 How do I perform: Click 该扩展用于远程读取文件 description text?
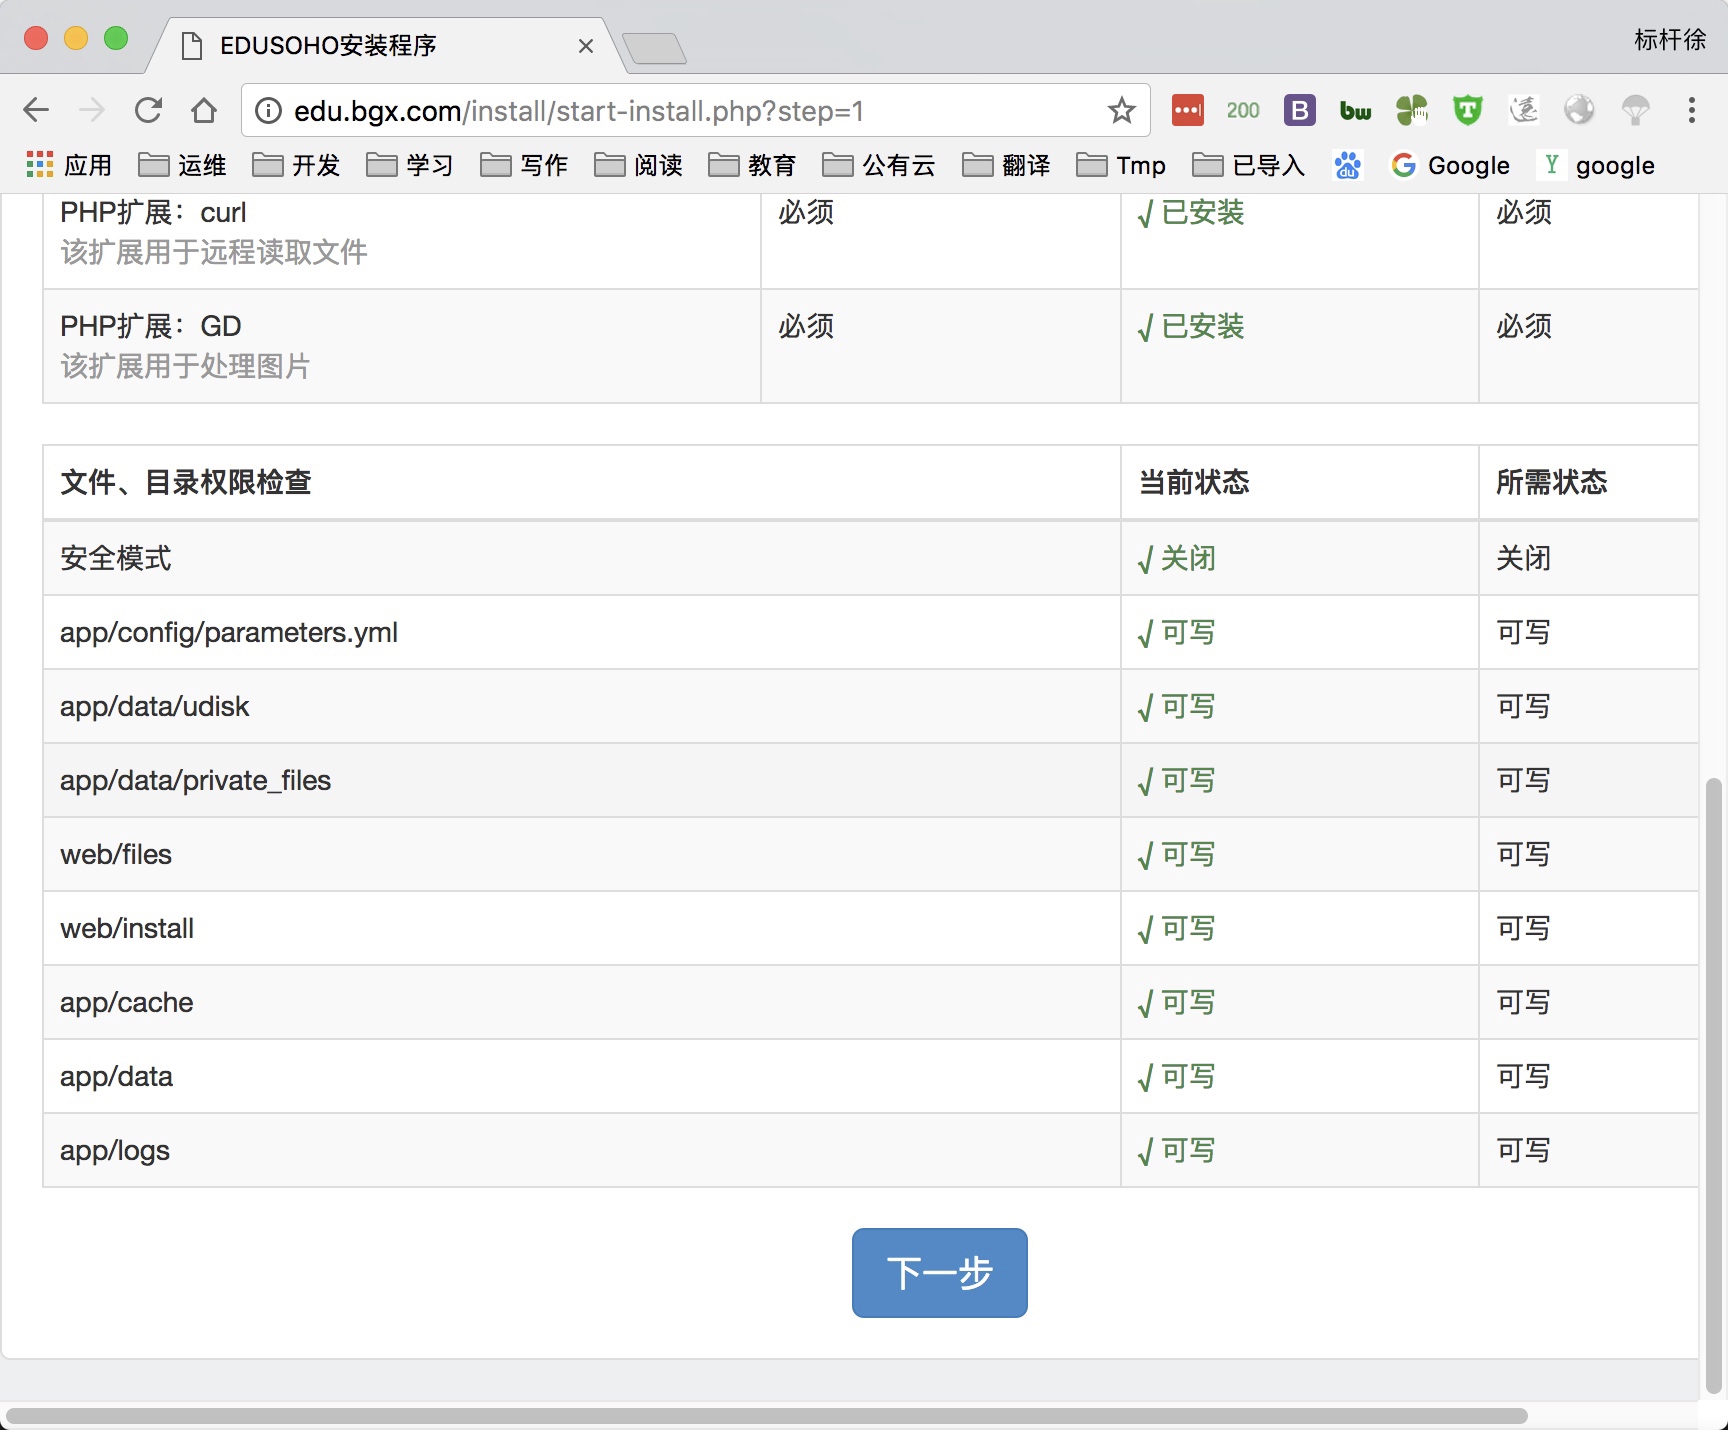(x=214, y=252)
